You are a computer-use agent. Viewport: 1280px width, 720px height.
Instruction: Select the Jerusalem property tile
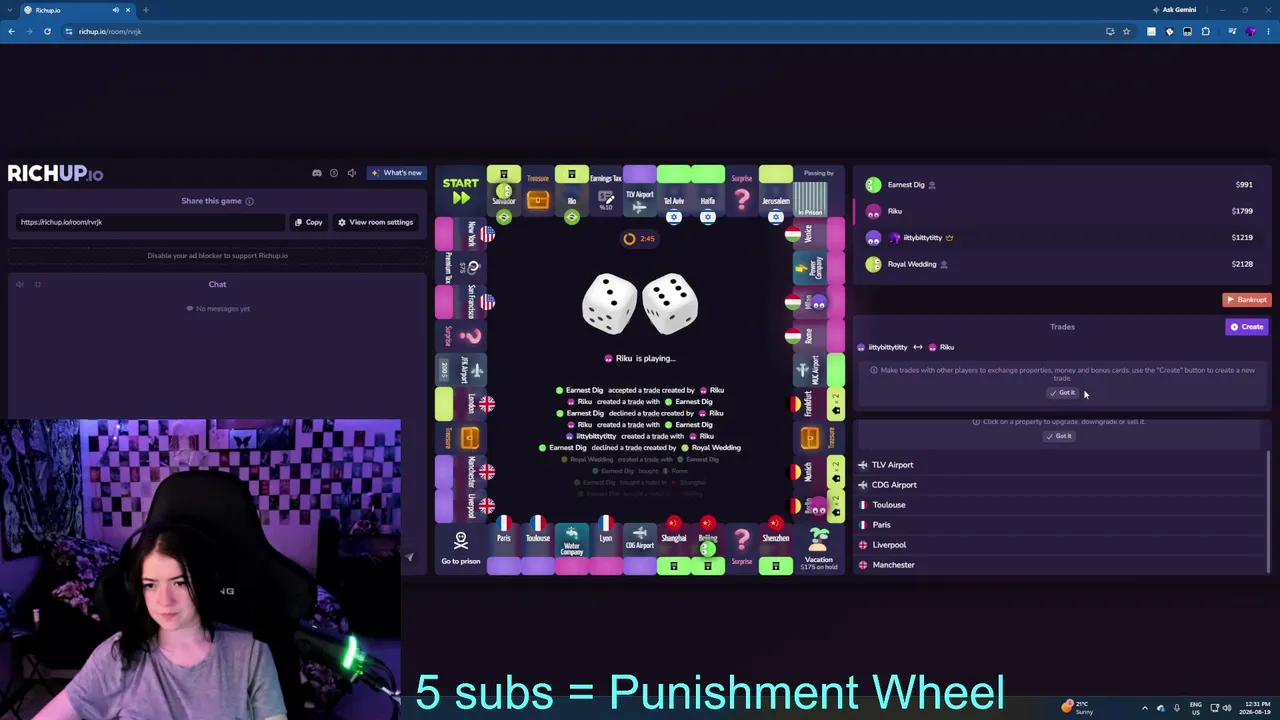(776, 190)
